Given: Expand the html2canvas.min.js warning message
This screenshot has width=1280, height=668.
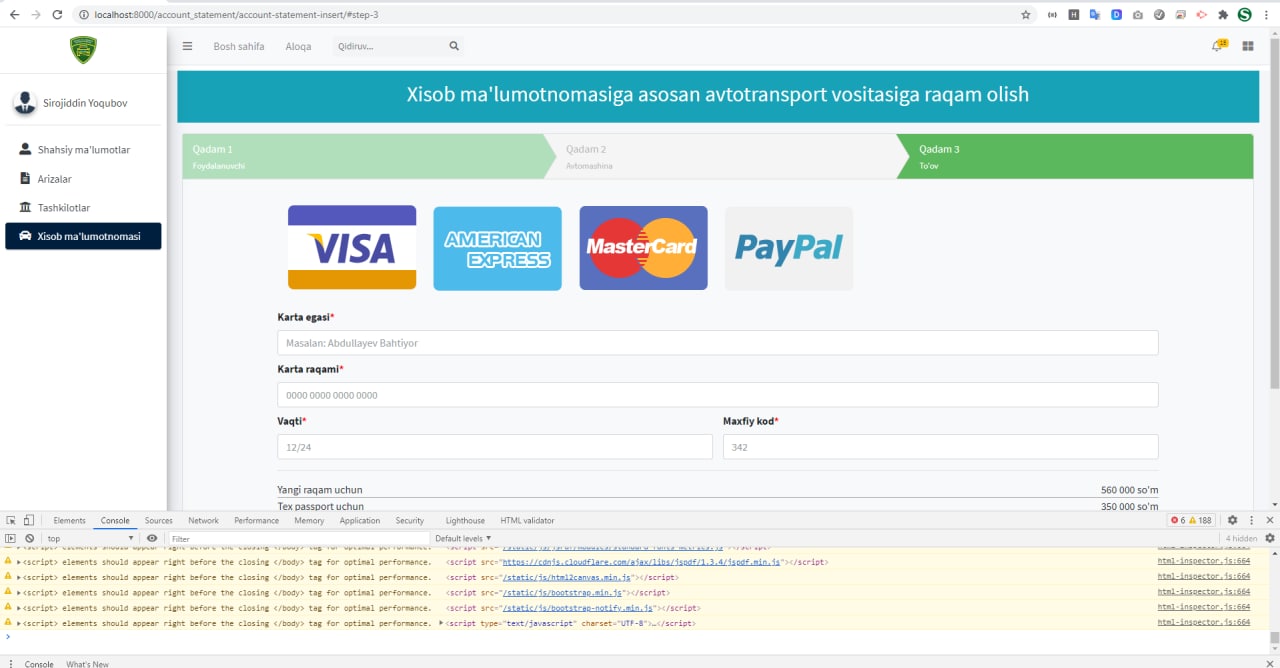Looking at the screenshot, I should [19, 577].
